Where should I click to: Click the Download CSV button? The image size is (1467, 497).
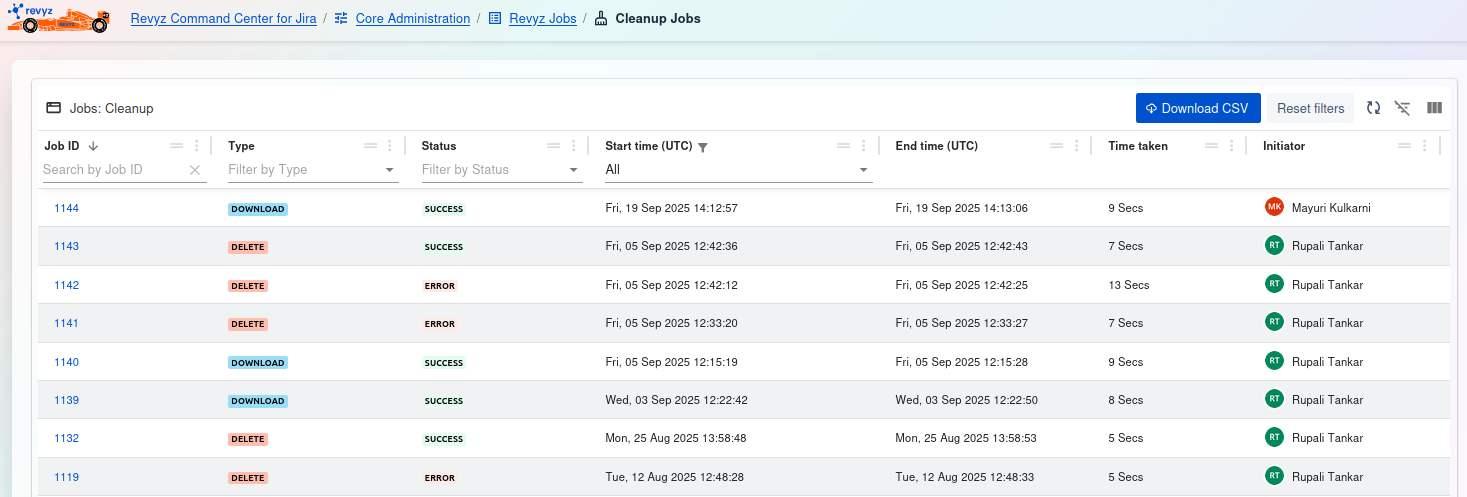click(x=1197, y=108)
